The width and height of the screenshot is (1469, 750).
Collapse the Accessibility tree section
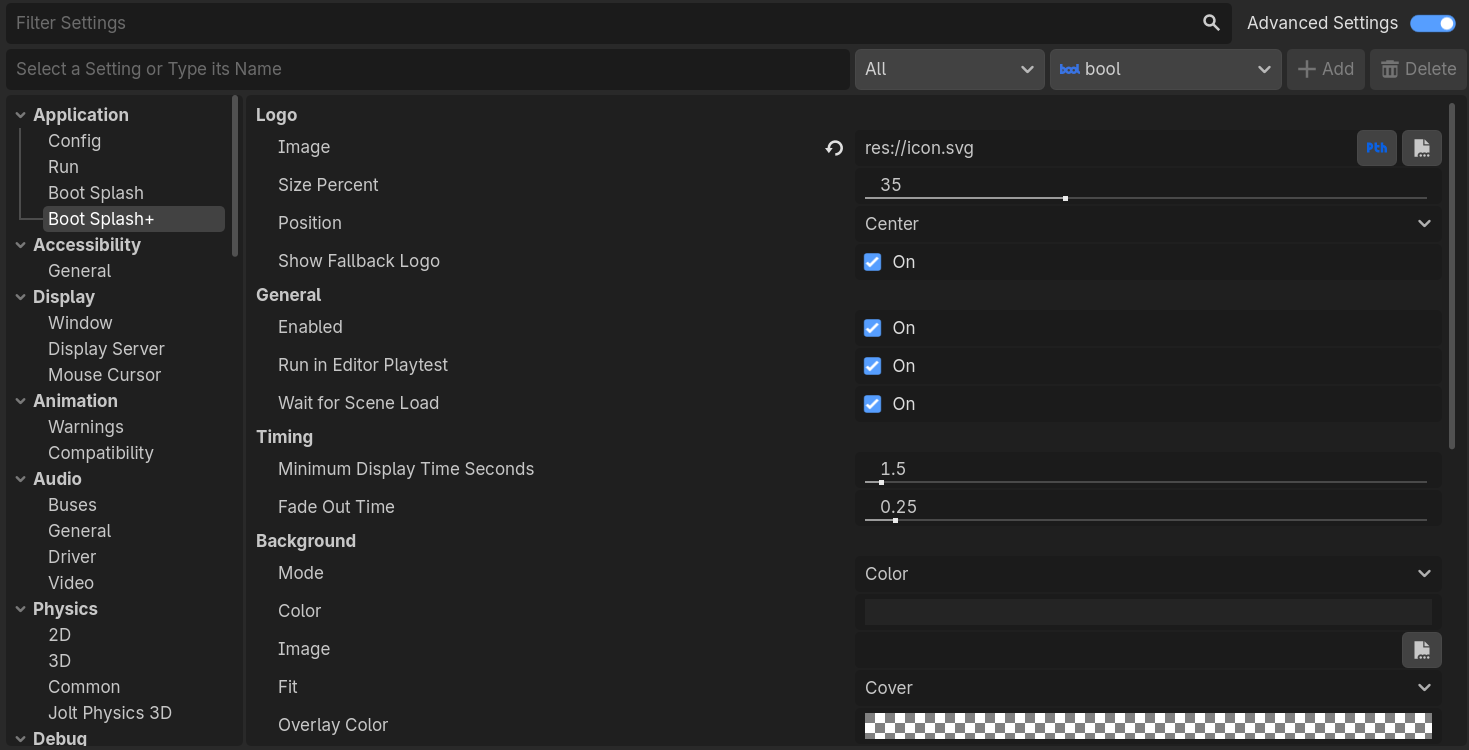click(x=20, y=245)
